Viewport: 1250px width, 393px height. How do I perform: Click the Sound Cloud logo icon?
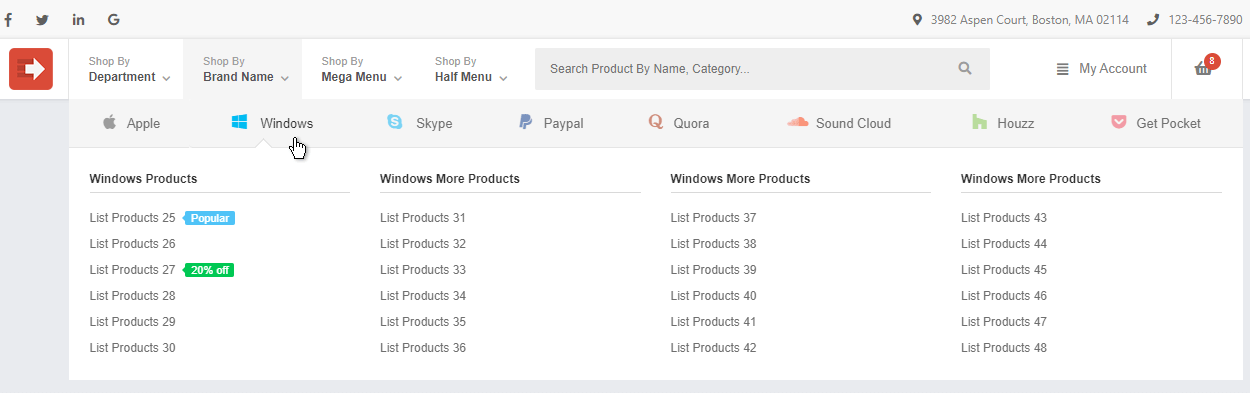coord(797,123)
